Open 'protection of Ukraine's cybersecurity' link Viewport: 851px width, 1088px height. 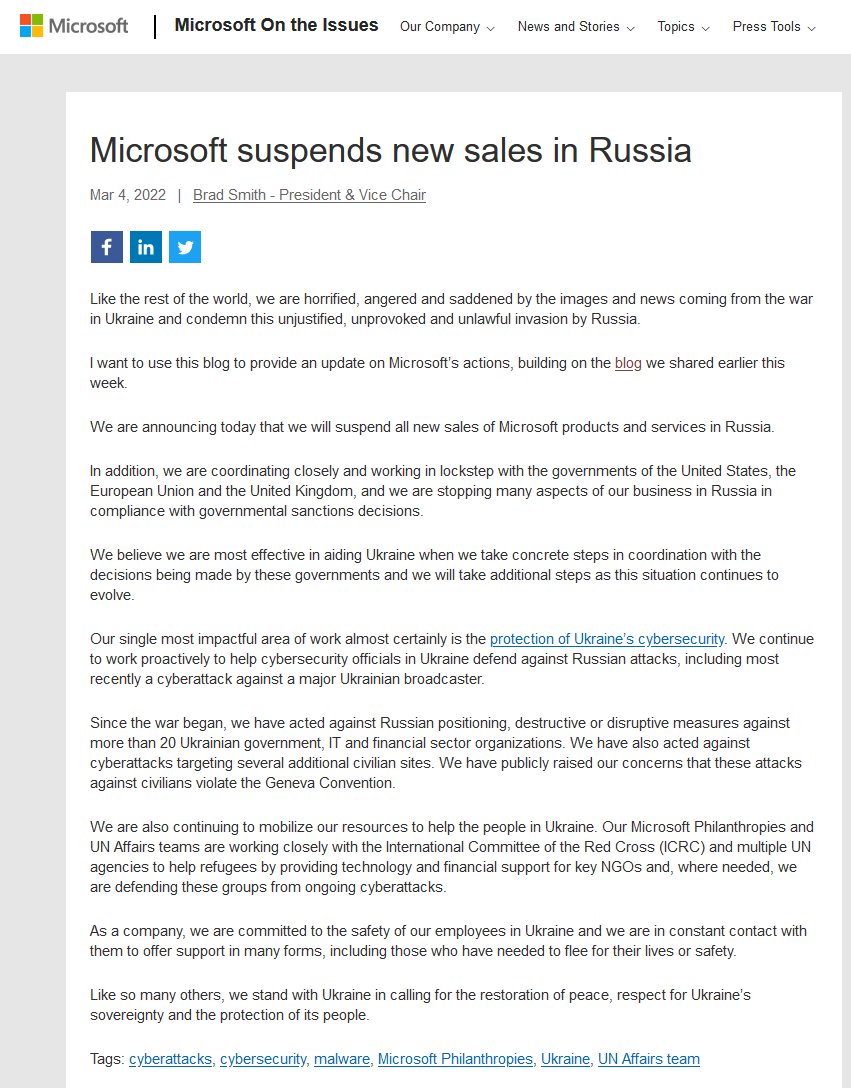(x=607, y=639)
